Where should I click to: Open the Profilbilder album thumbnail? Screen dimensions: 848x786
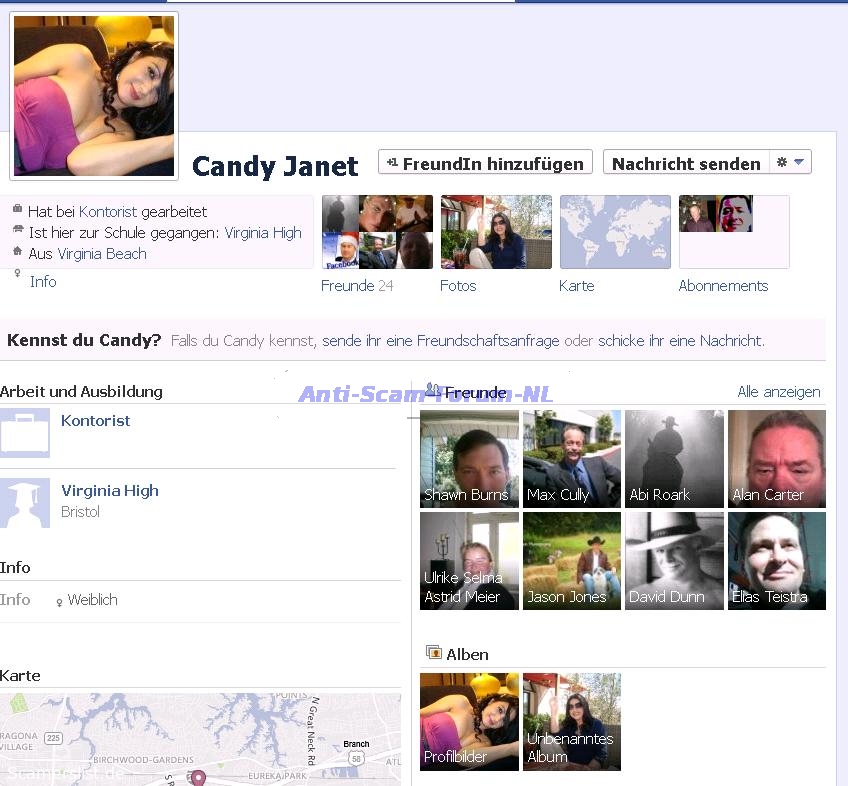(x=469, y=721)
